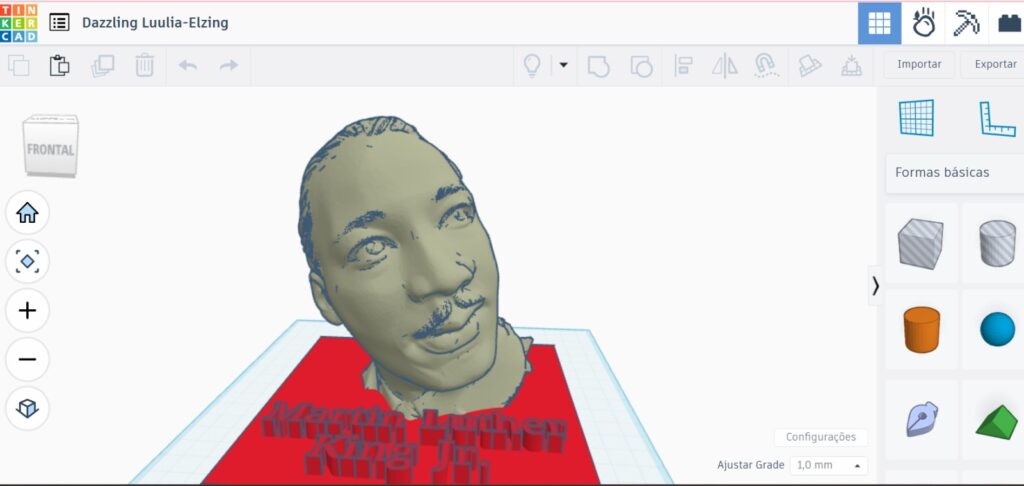Select the orange Cylinder shape
The image size is (1024, 486).
921,329
